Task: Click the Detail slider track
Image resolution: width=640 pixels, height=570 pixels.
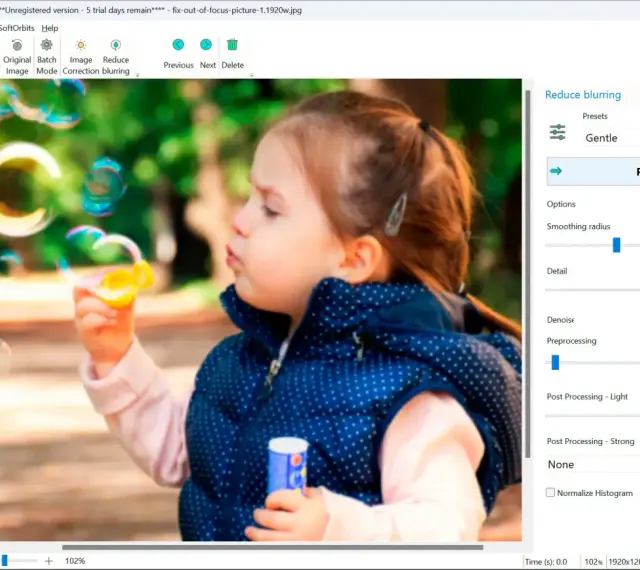Action: click(x=593, y=290)
